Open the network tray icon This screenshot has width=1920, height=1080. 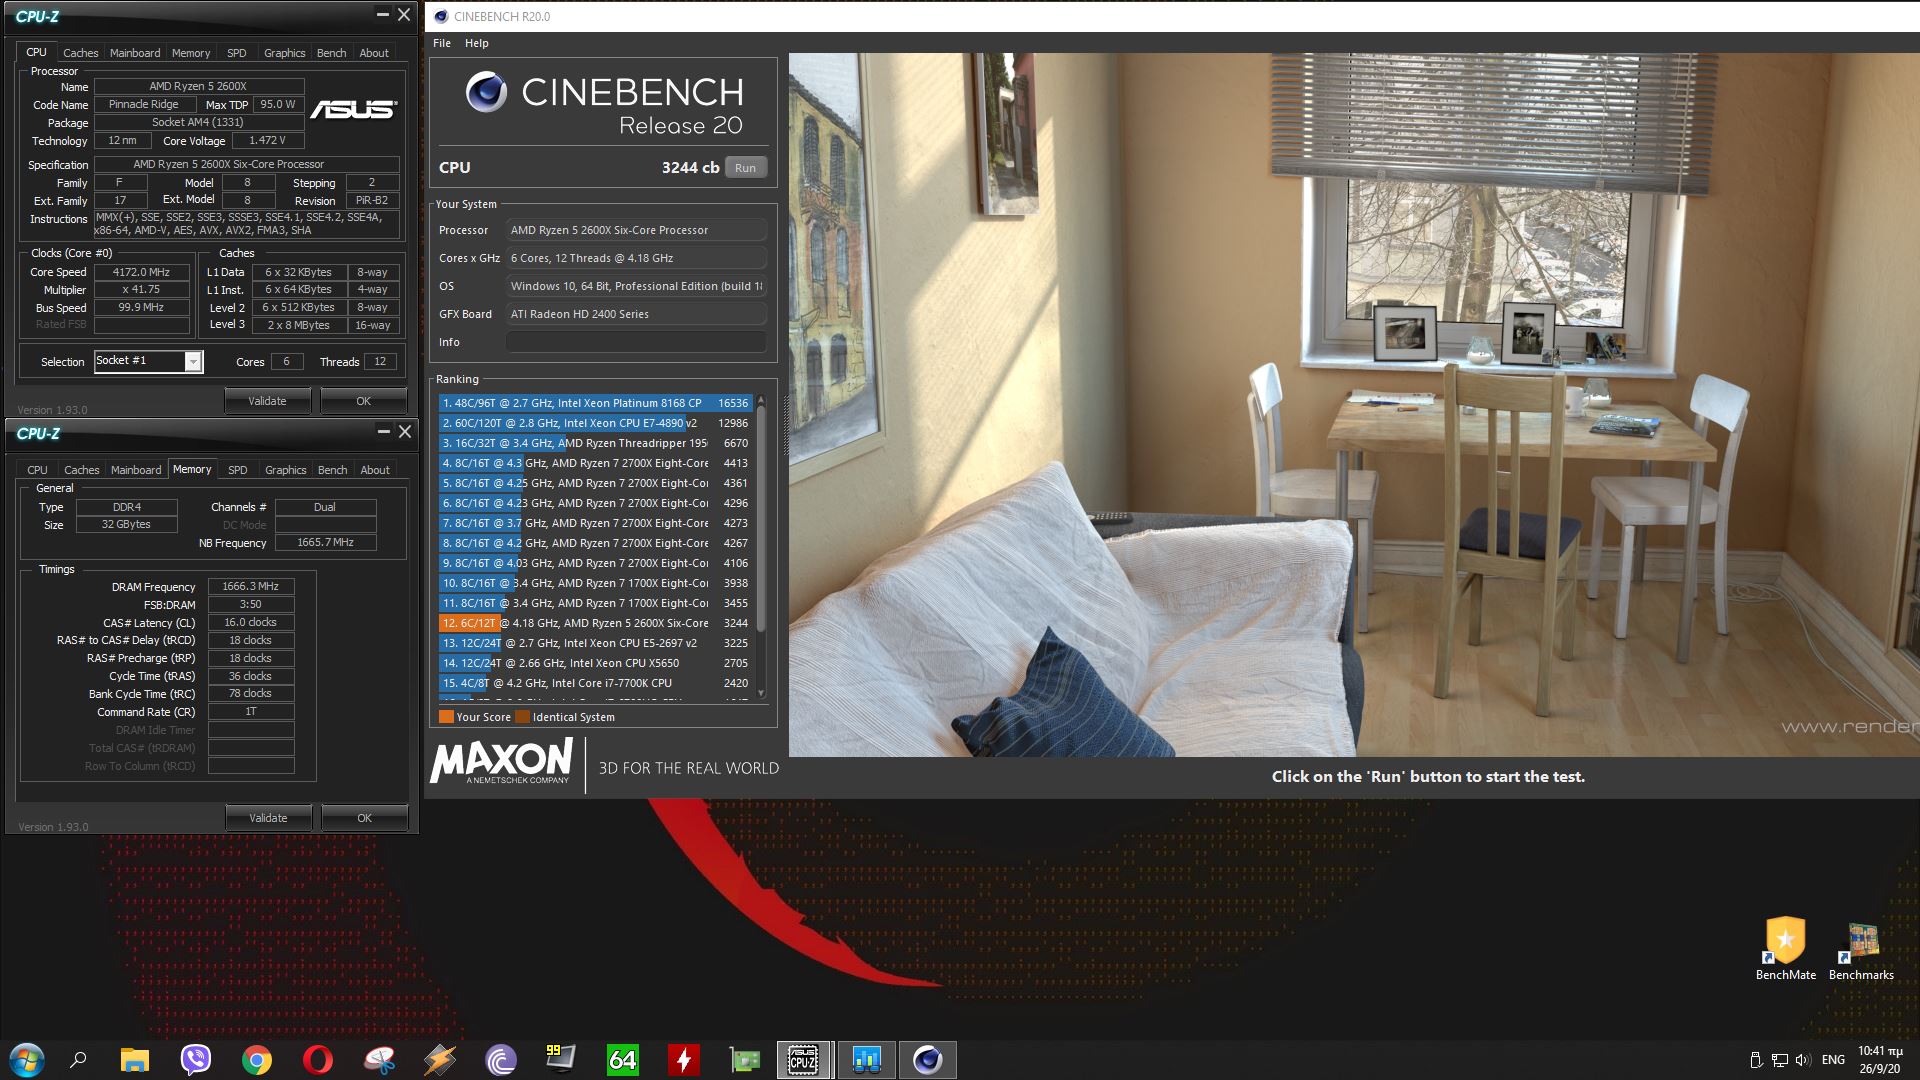coord(1780,1060)
